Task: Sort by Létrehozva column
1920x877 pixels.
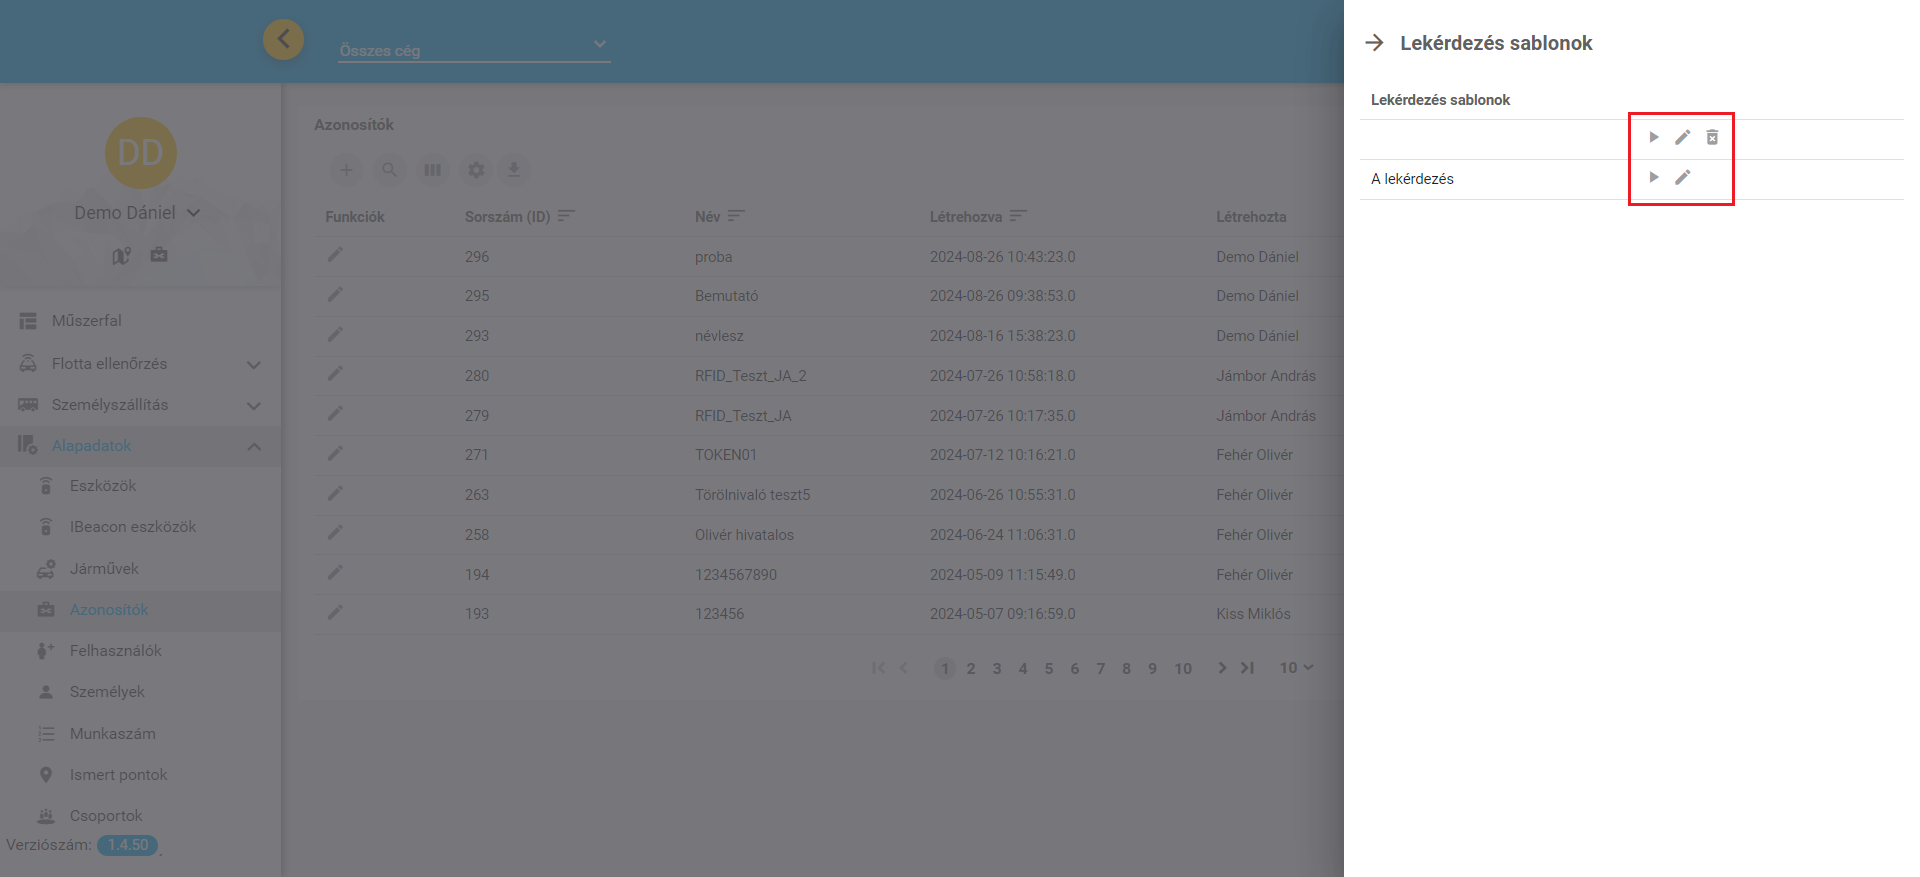Action: pyautogui.click(x=1018, y=216)
